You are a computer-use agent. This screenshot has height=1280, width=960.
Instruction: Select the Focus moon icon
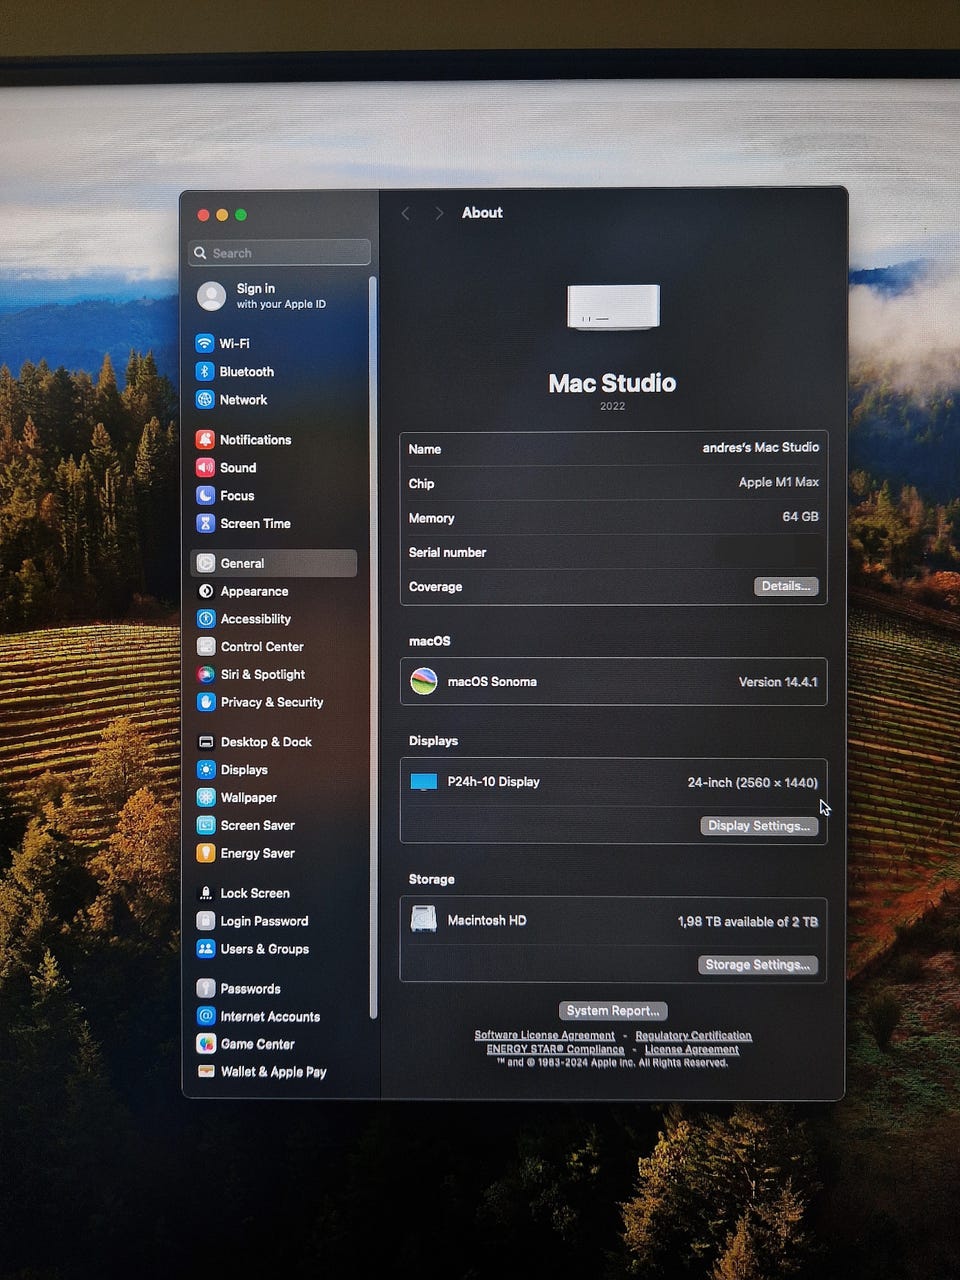pos(205,495)
